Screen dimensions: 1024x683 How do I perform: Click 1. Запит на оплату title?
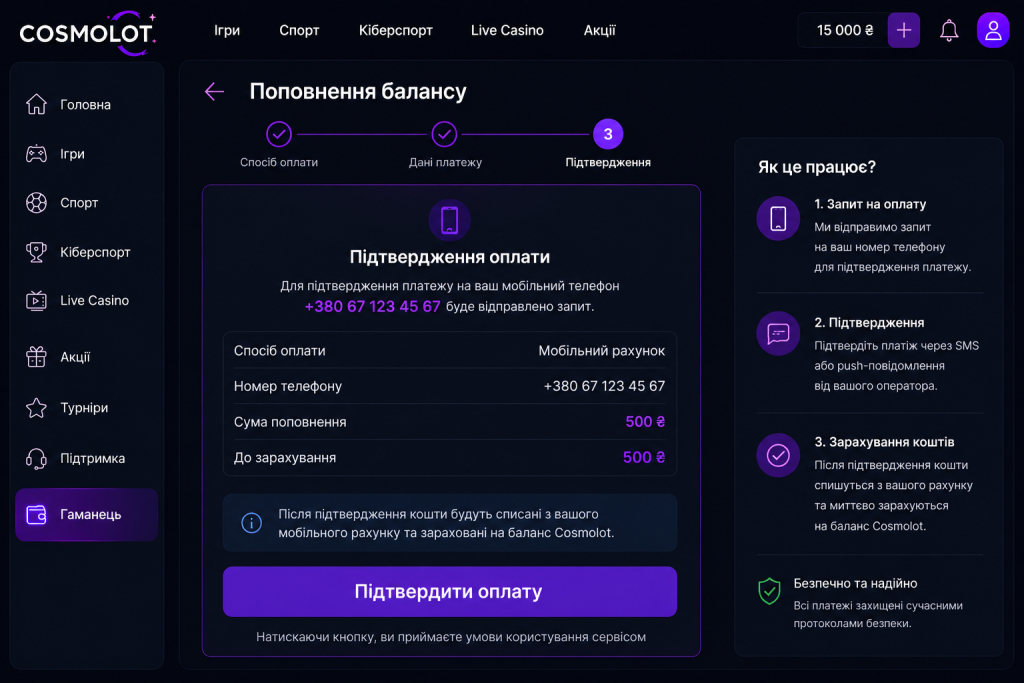pos(870,204)
